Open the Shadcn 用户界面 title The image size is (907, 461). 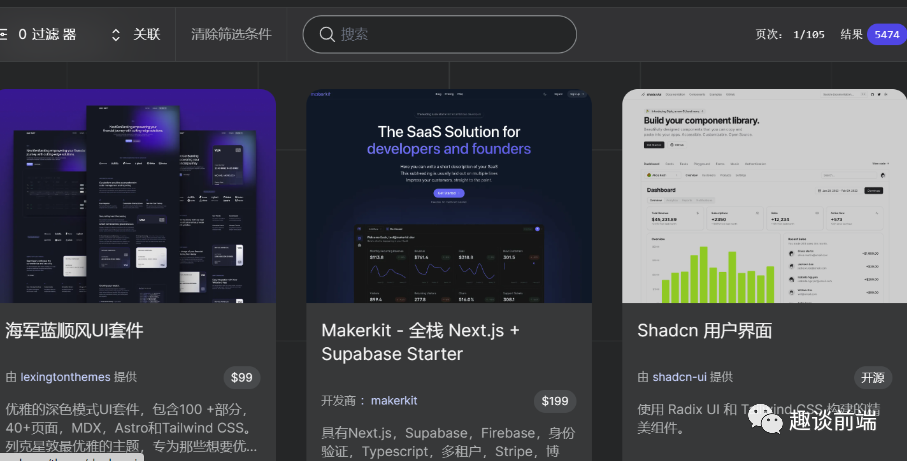coord(705,331)
